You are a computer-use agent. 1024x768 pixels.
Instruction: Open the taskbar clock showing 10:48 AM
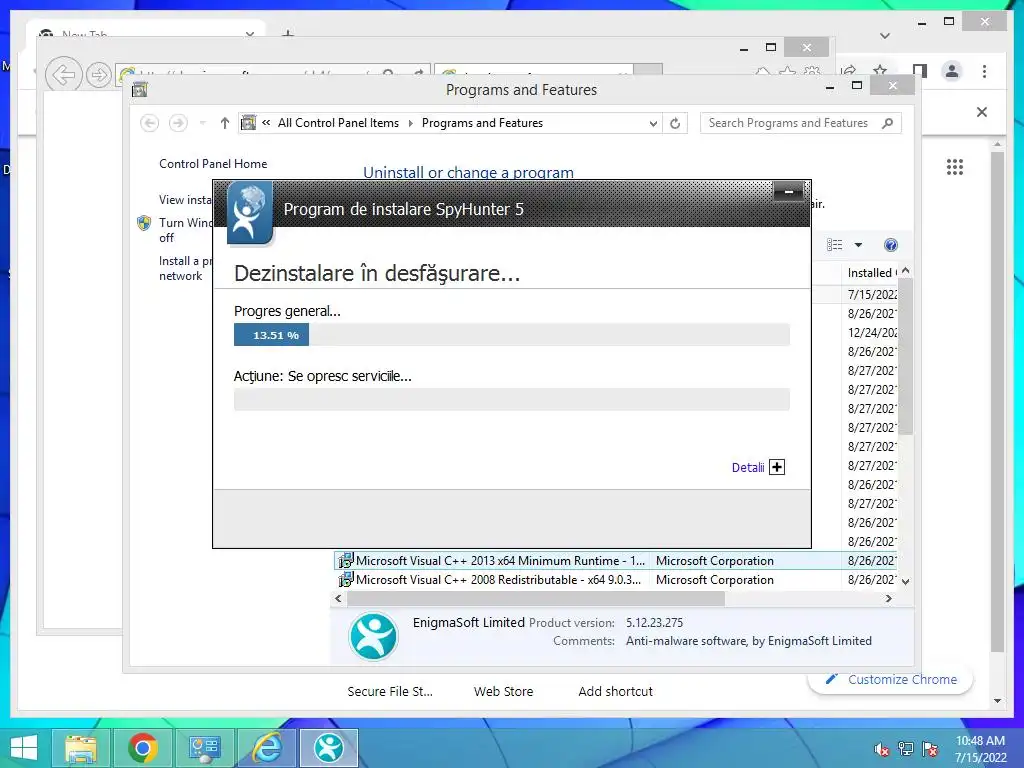(980, 748)
